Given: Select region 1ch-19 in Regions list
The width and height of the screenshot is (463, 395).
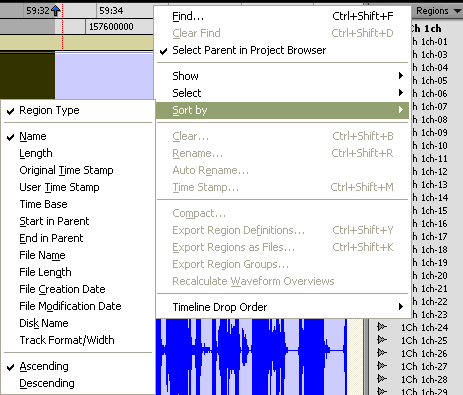Looking at the screenshot, I should point(430,263).
